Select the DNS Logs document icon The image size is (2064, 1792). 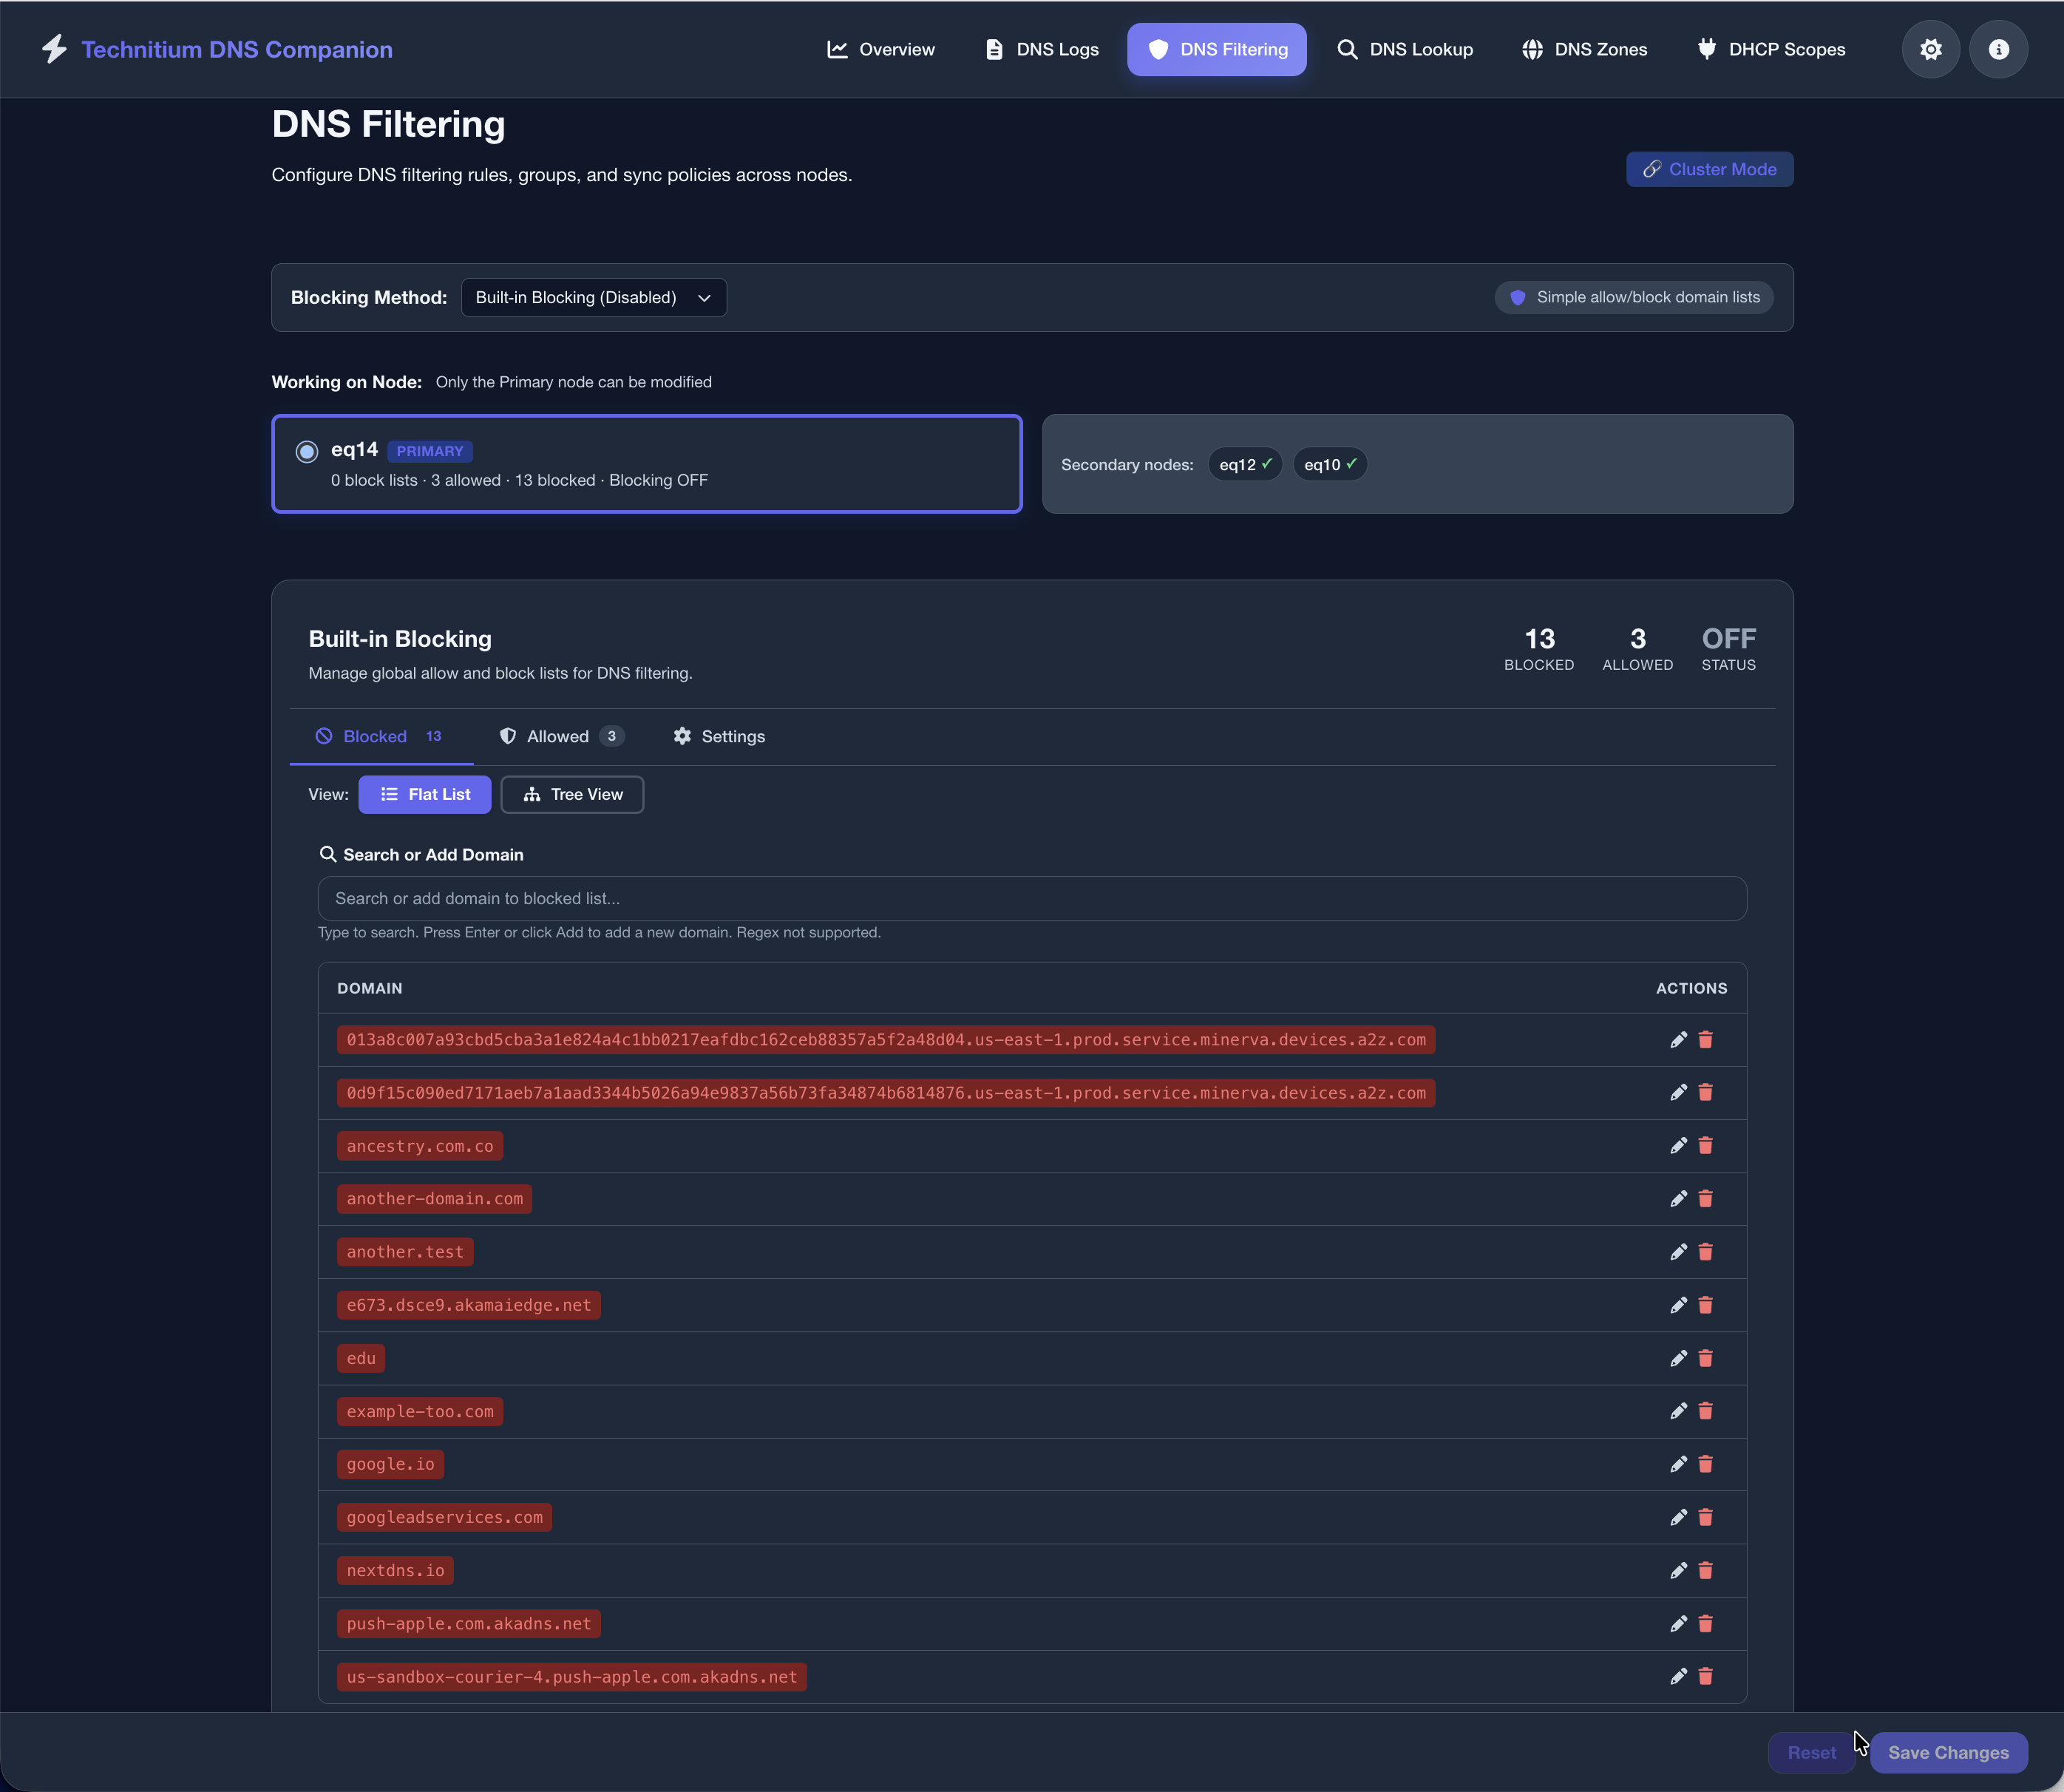coord(994,49)
